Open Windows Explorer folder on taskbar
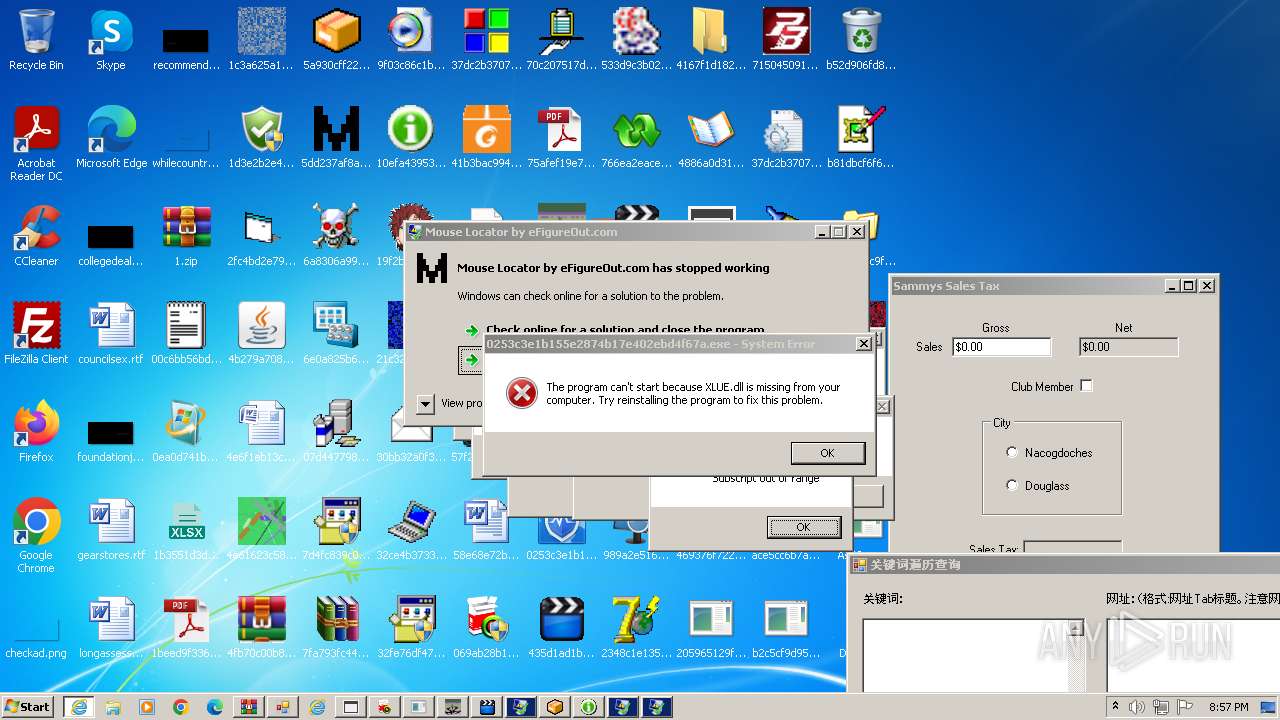Screen dimensions: 1280x720 (112, 707)
